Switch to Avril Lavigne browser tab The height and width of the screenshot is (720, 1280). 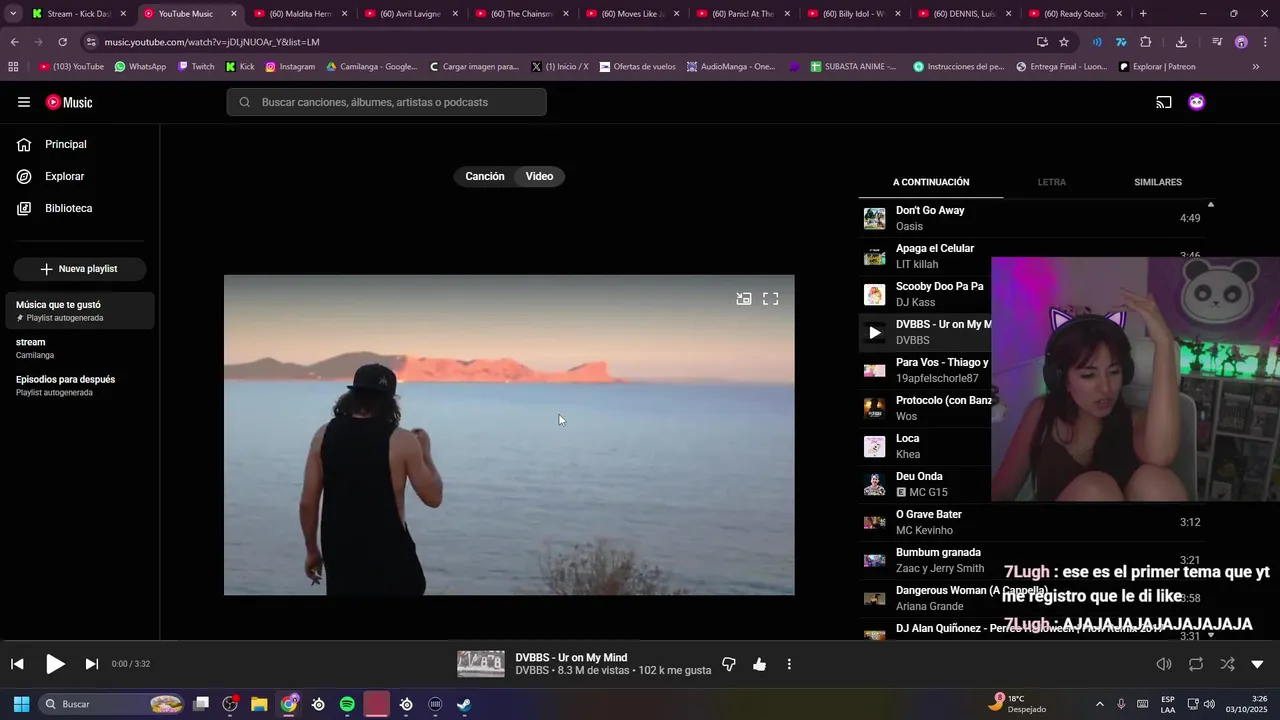(410, 14)
